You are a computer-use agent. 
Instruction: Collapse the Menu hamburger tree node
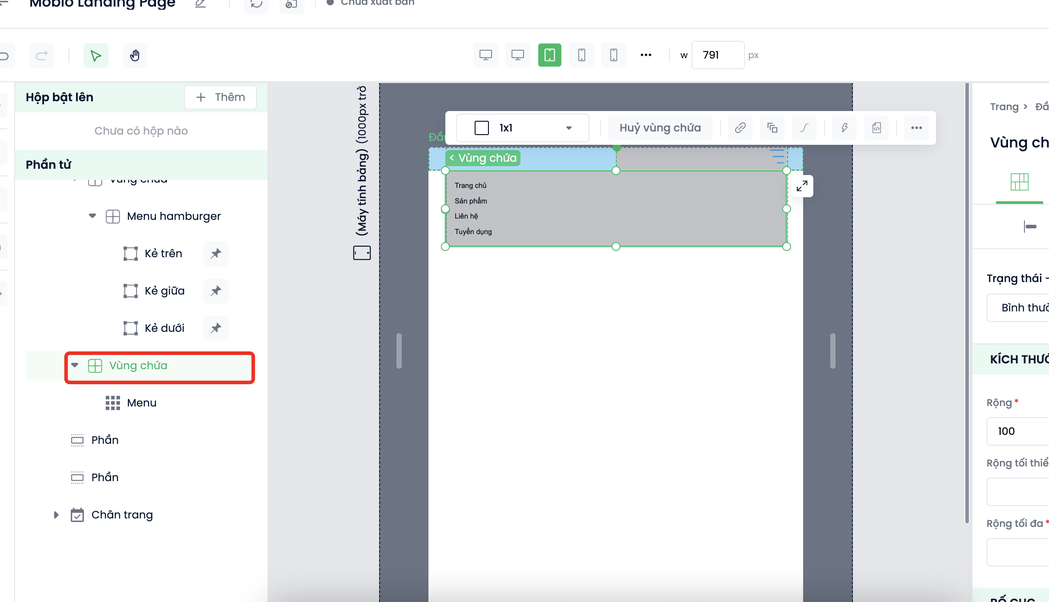[x=93, y=216]
